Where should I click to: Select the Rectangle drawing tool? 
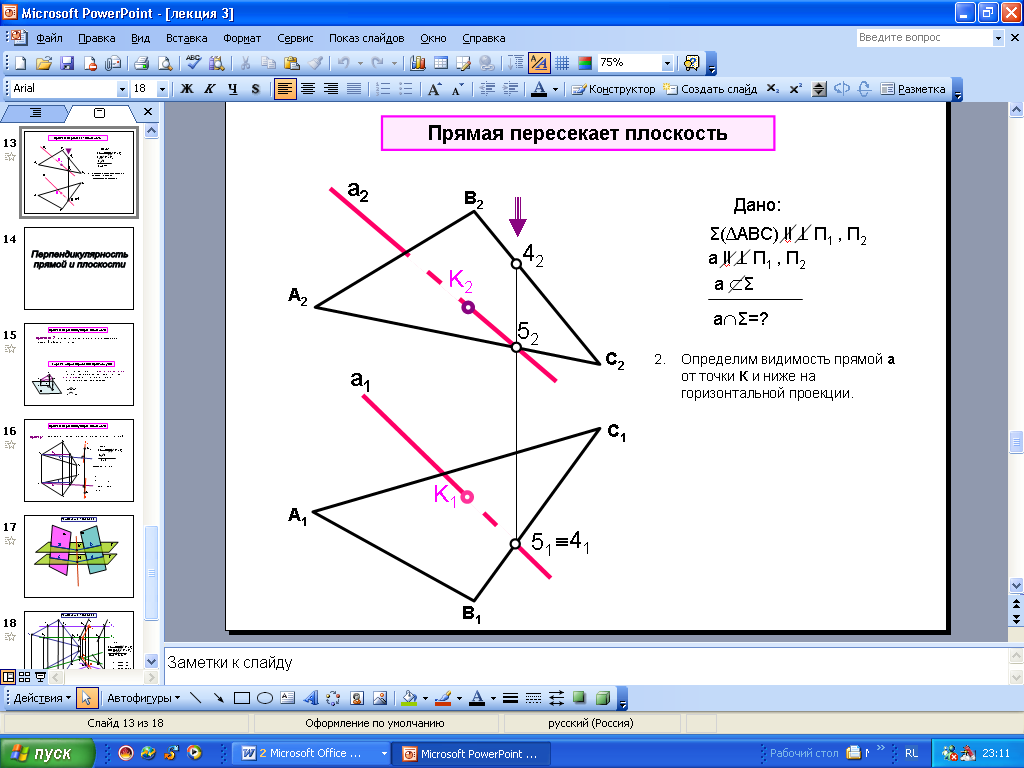point(242,698)
